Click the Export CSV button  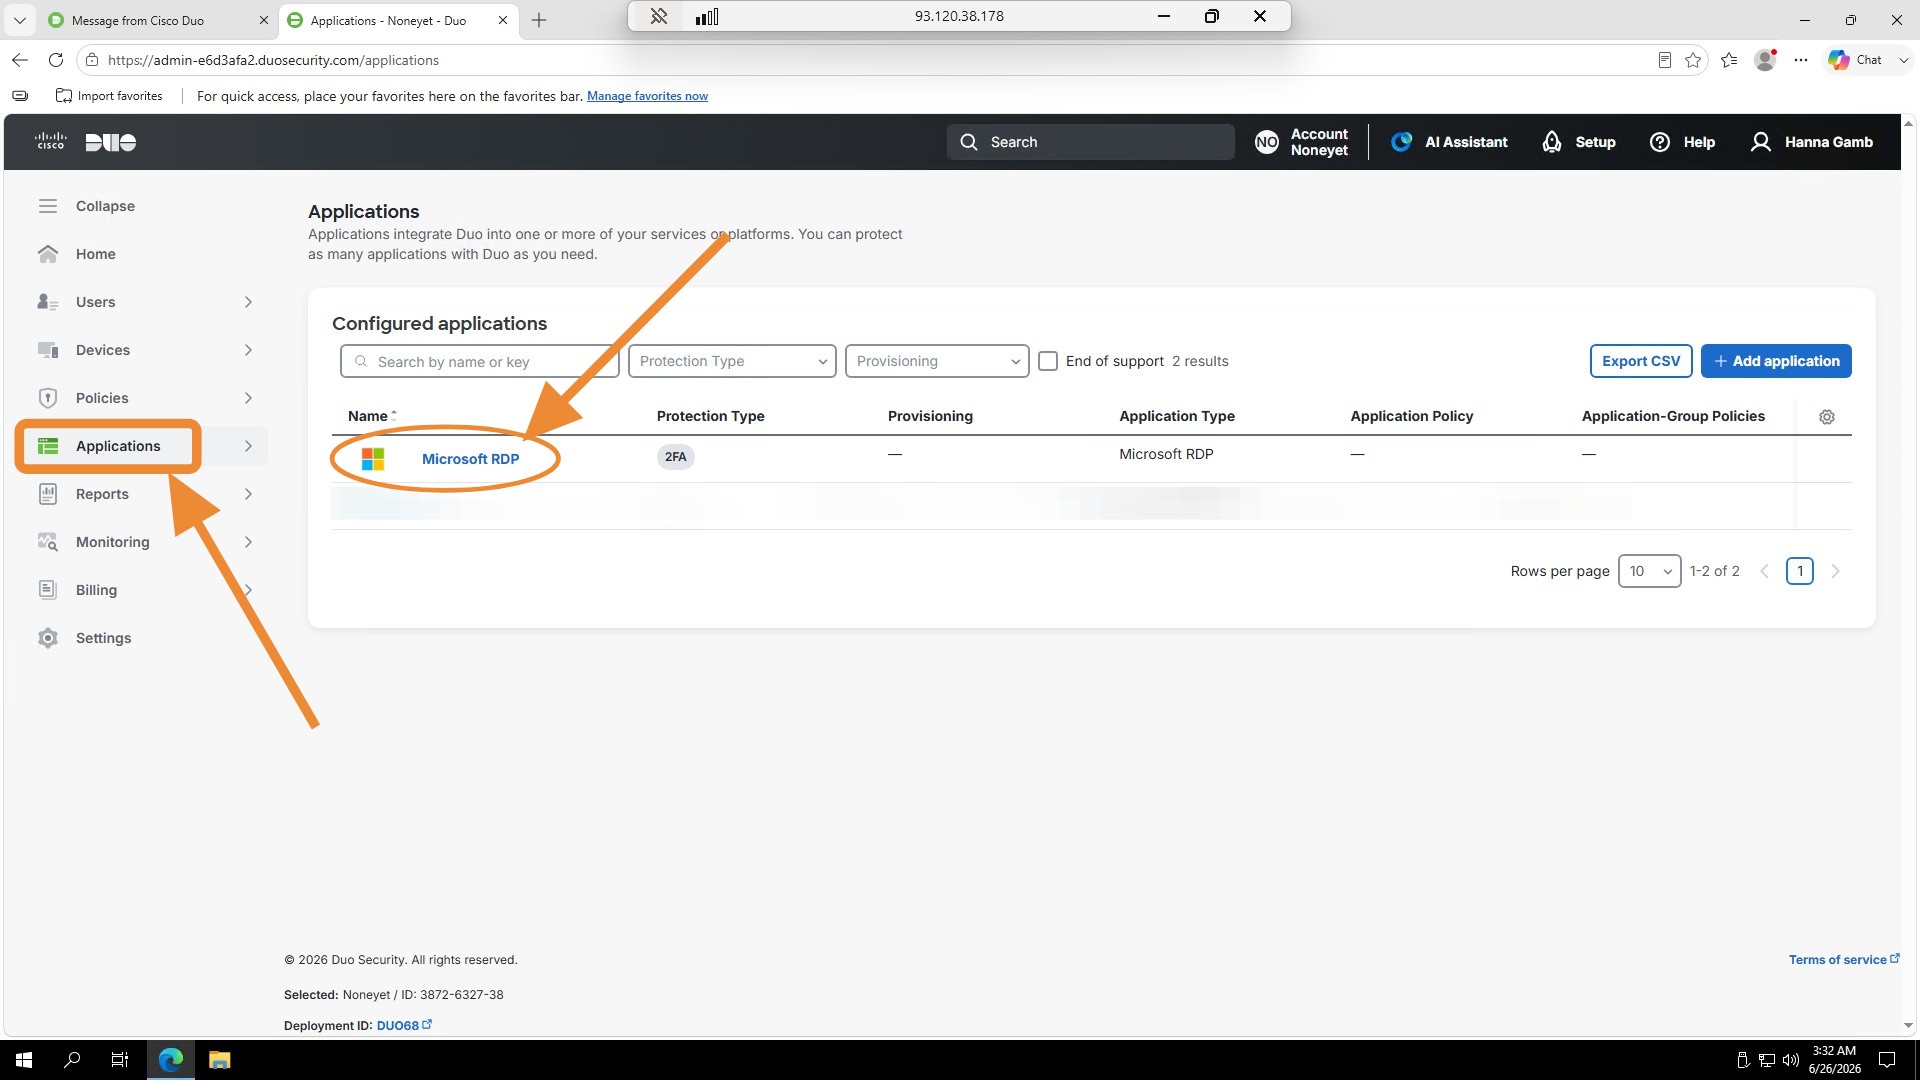coord(1641,361)
